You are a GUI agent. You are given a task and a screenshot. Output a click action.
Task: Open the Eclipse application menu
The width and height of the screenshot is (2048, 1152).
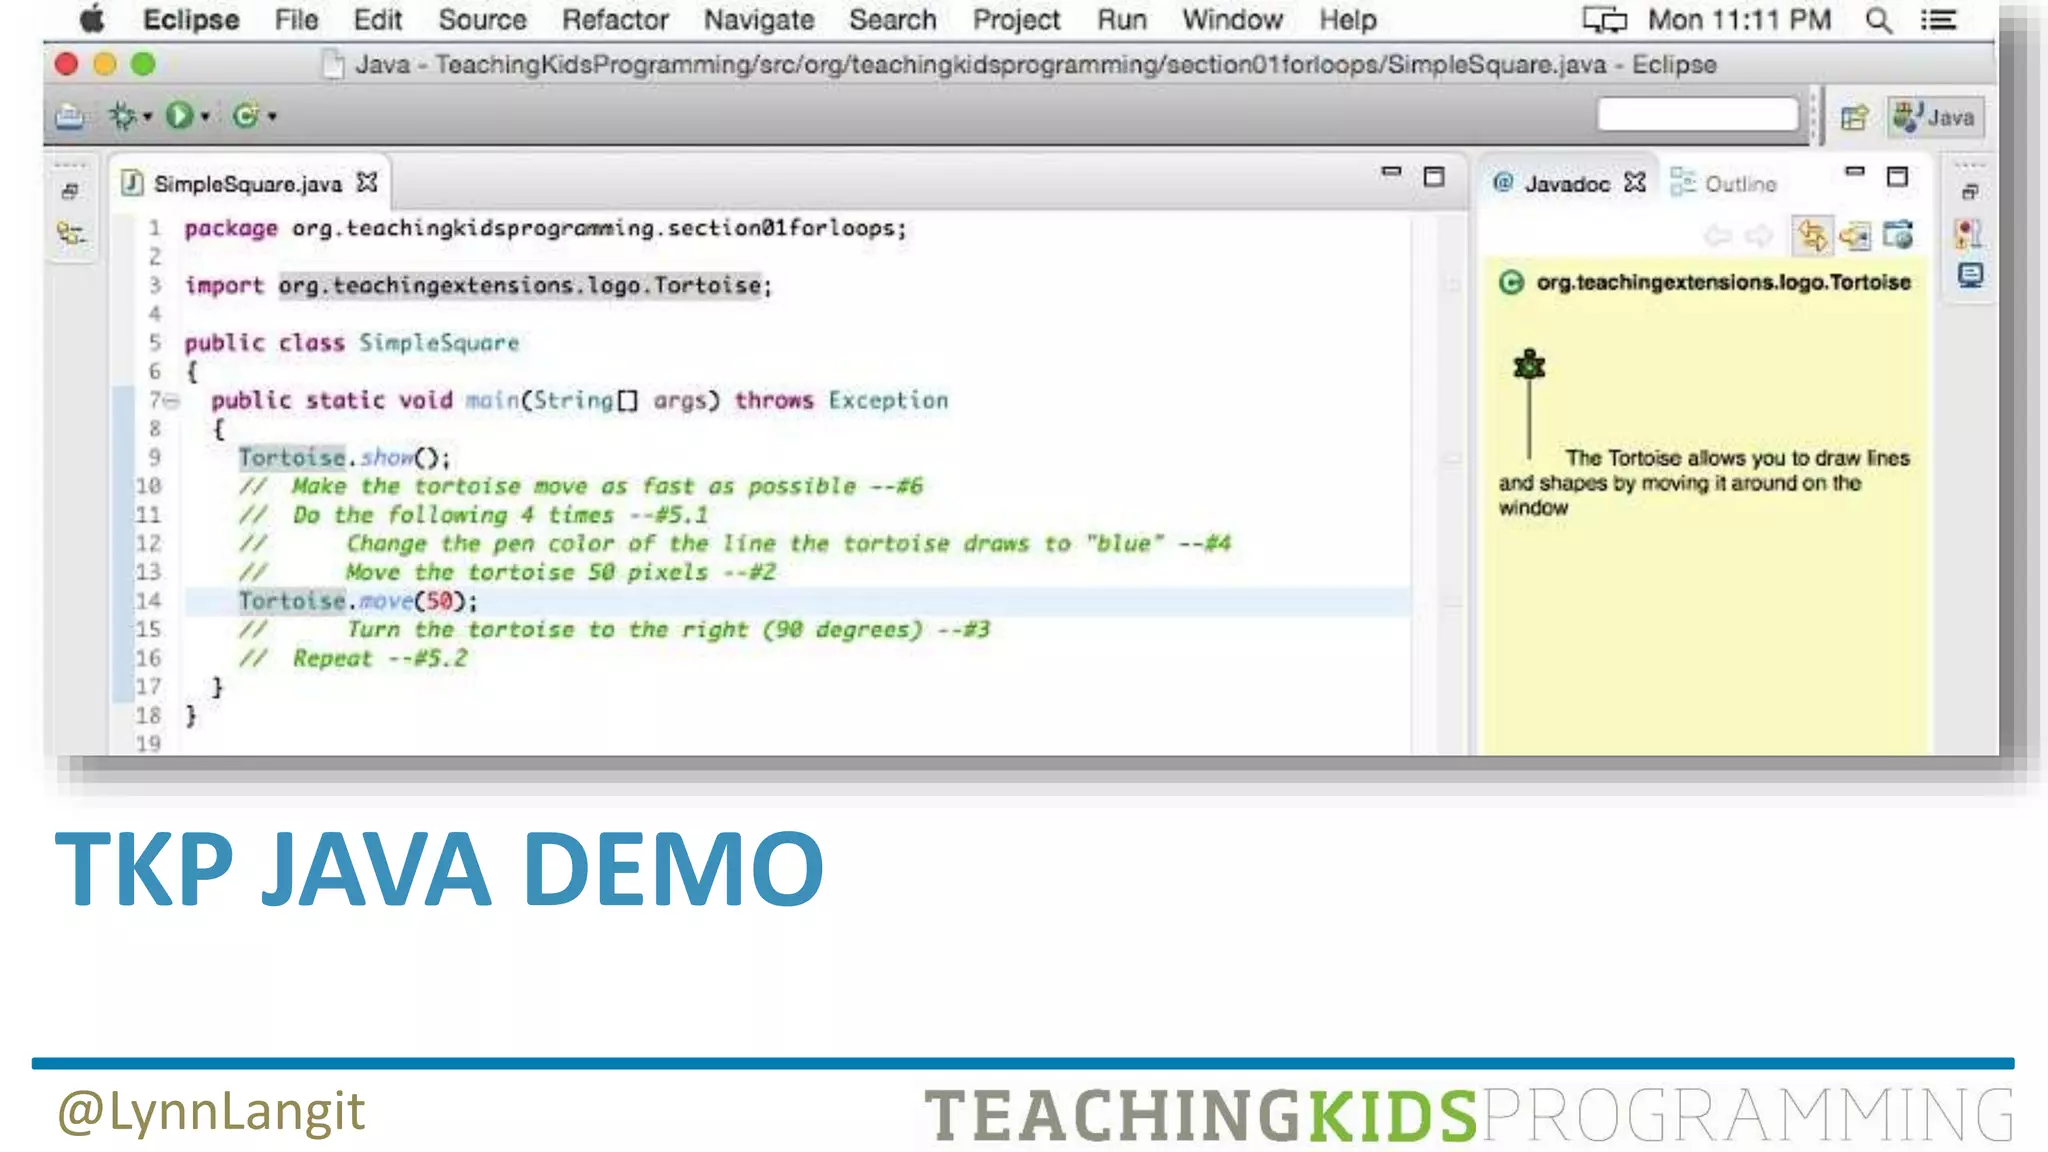coord(191,19)
